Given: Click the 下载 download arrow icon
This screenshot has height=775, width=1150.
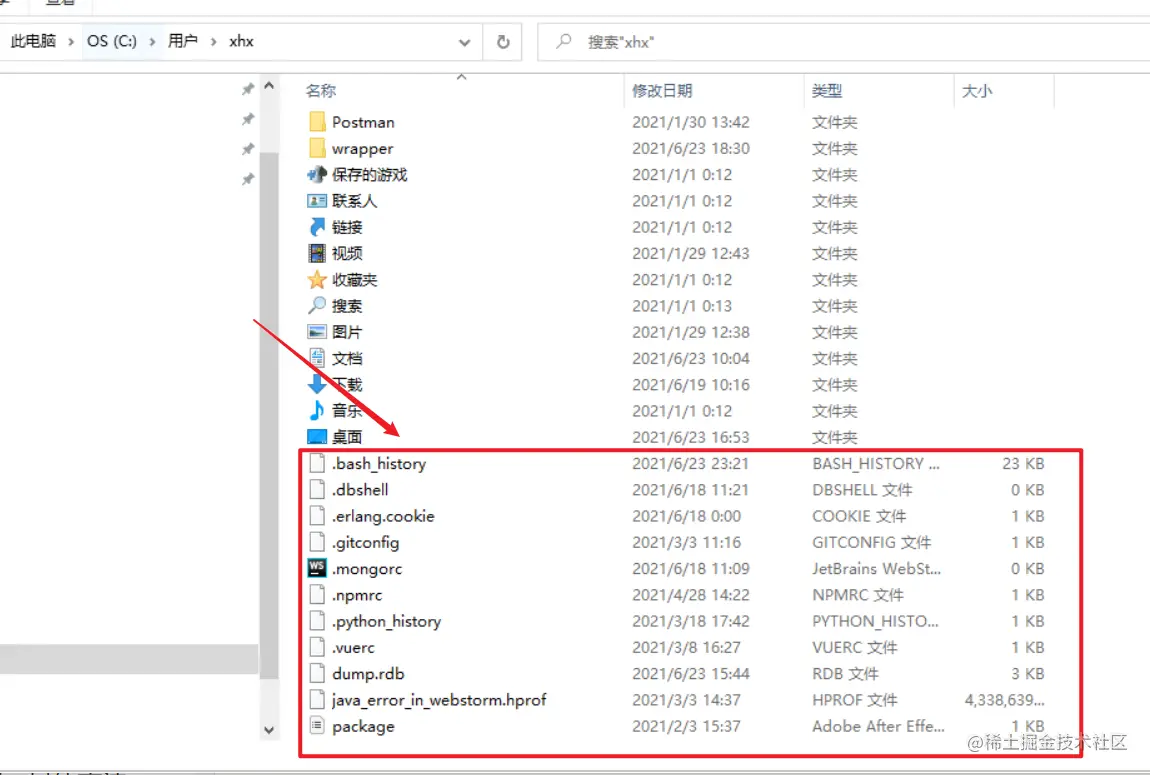Looking at the screenshot, I should 317,384.
